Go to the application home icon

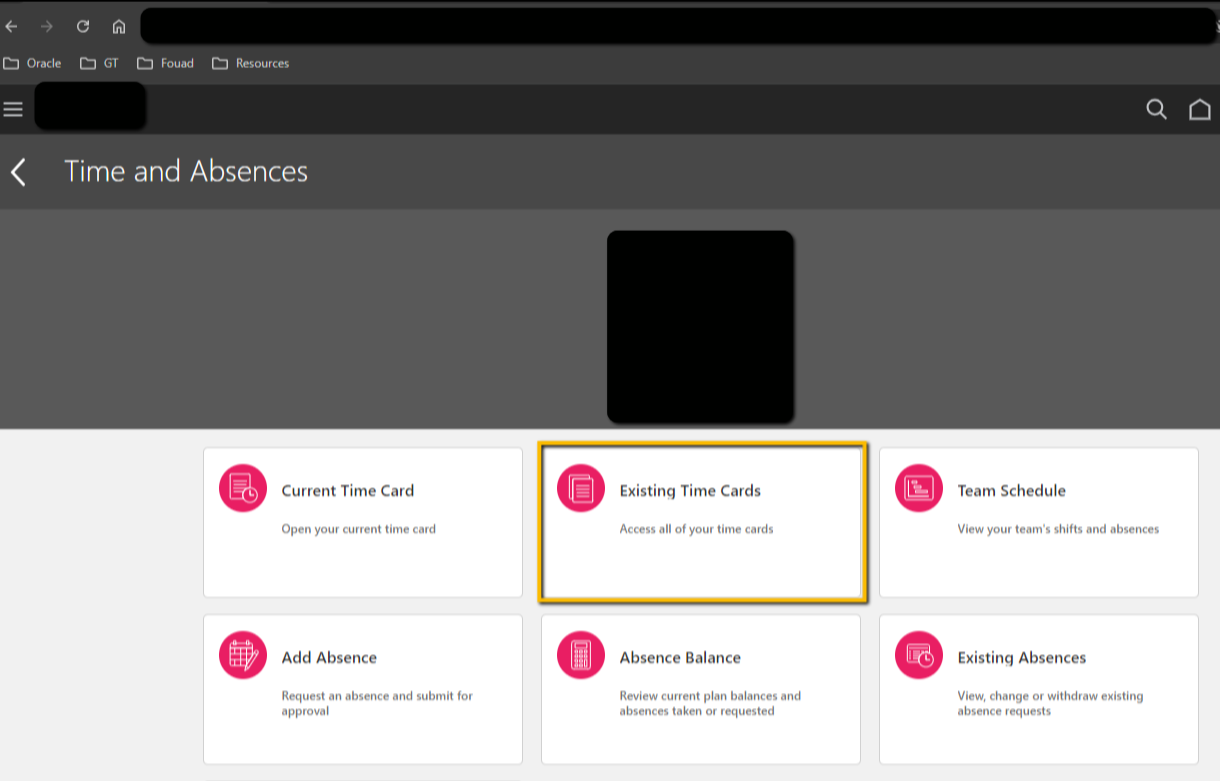1199,109
